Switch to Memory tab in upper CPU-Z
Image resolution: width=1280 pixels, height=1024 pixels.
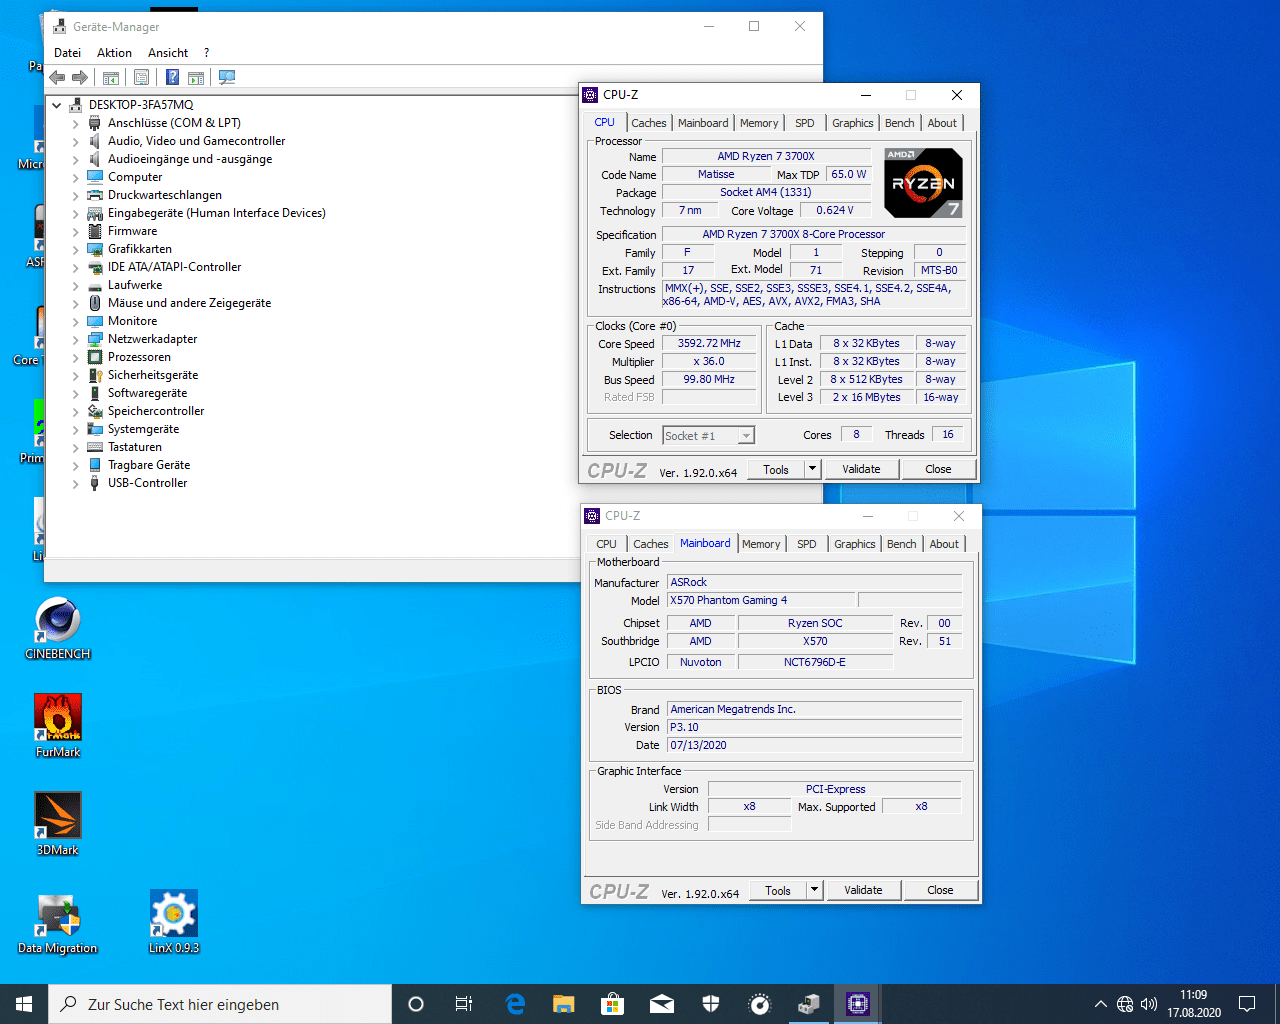pos(759,123)
